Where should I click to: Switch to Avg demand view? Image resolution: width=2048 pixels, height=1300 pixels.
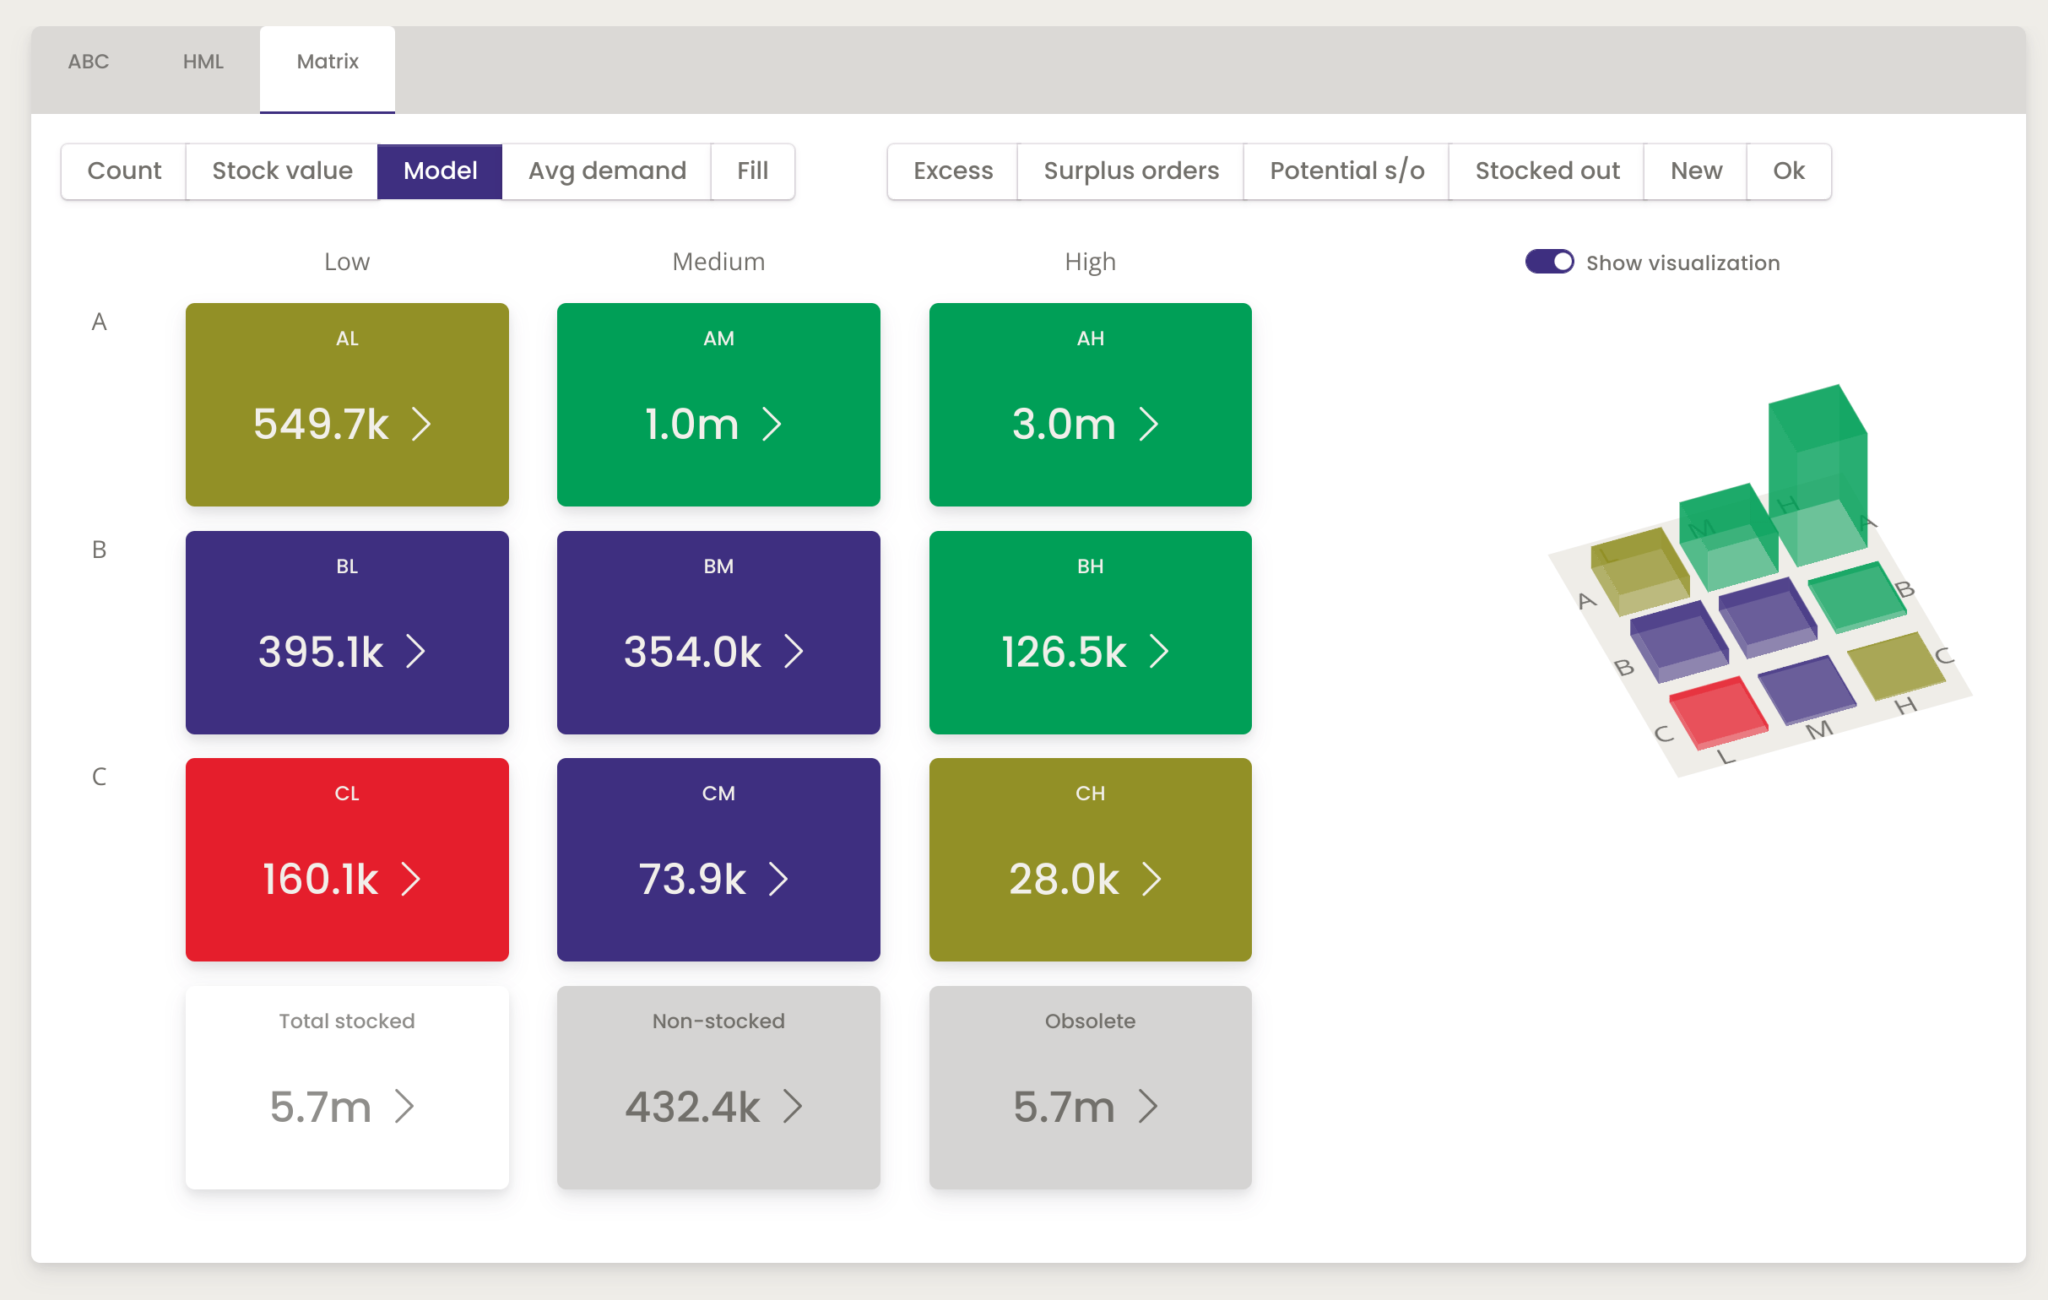click(x=606, y=170)
